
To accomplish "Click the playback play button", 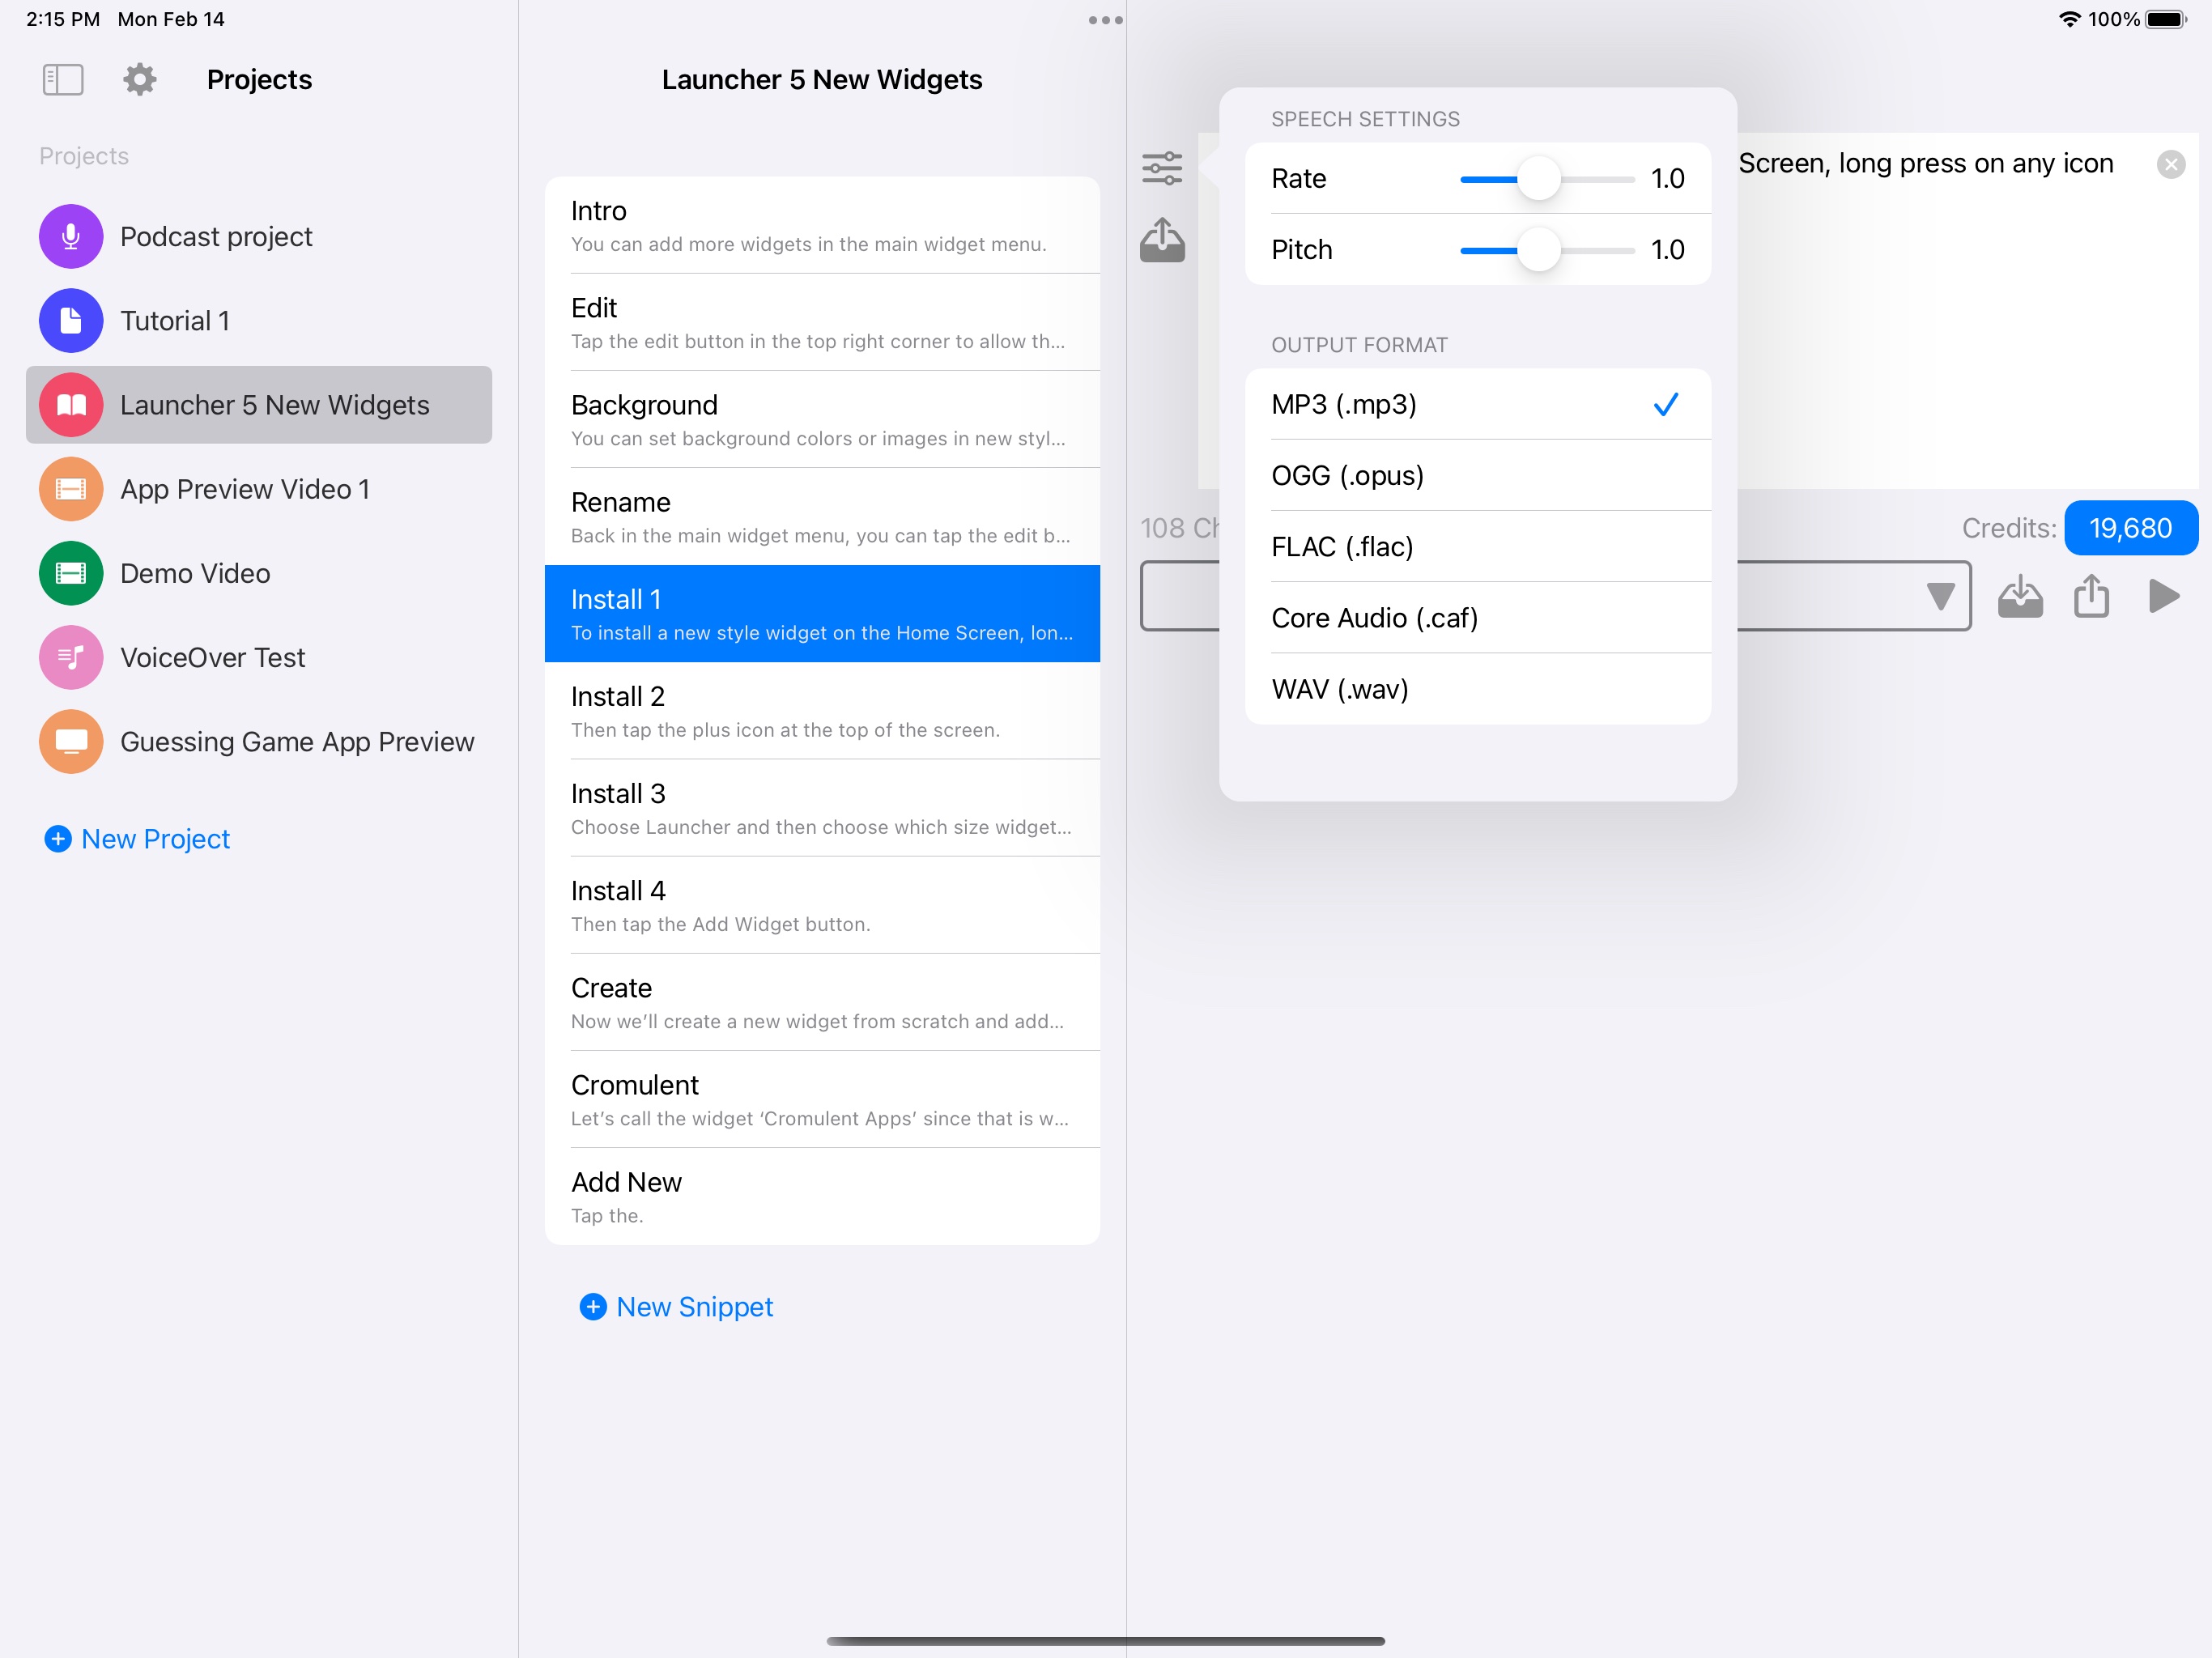I will (2165, 596).
